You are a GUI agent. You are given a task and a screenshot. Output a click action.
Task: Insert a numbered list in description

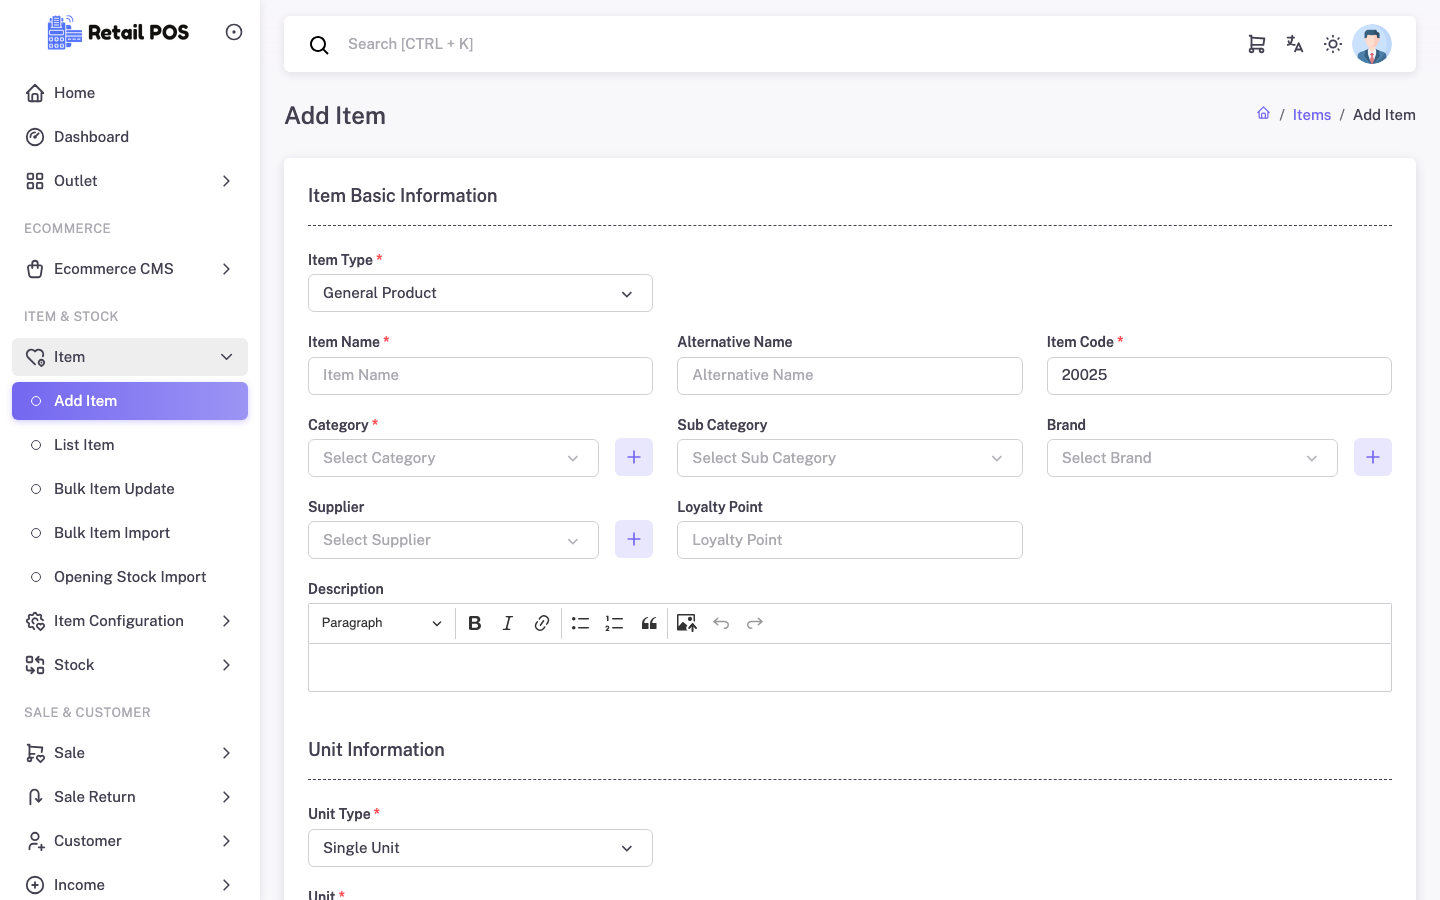coord(614,623)
